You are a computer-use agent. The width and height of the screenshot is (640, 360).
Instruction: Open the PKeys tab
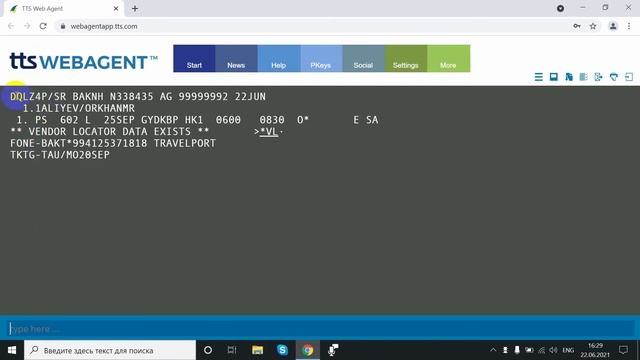pos(321,59)
